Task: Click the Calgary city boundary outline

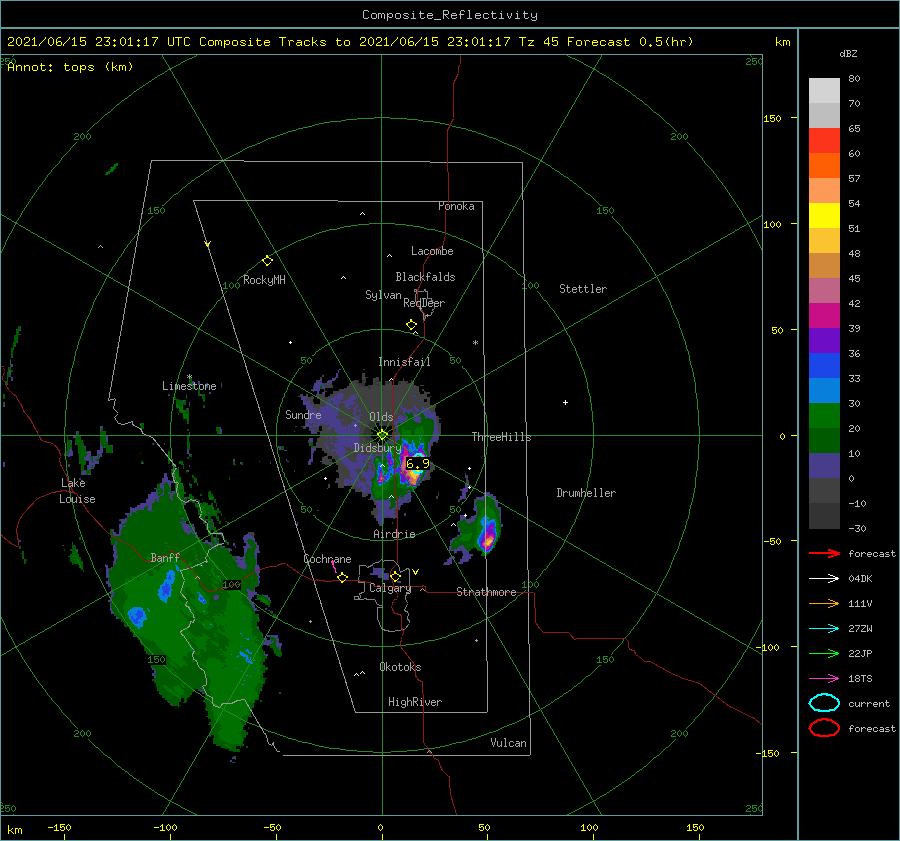Action: pos(384,597)
